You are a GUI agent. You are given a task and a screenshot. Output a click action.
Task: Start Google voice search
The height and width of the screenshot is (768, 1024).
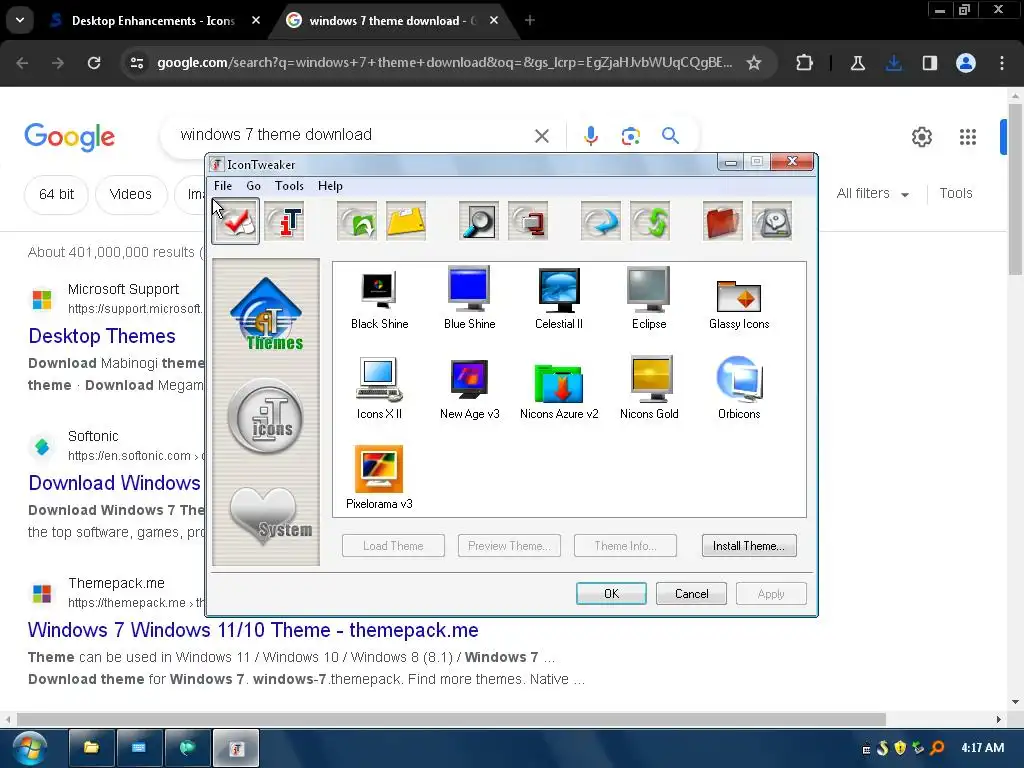coord(590,136)
